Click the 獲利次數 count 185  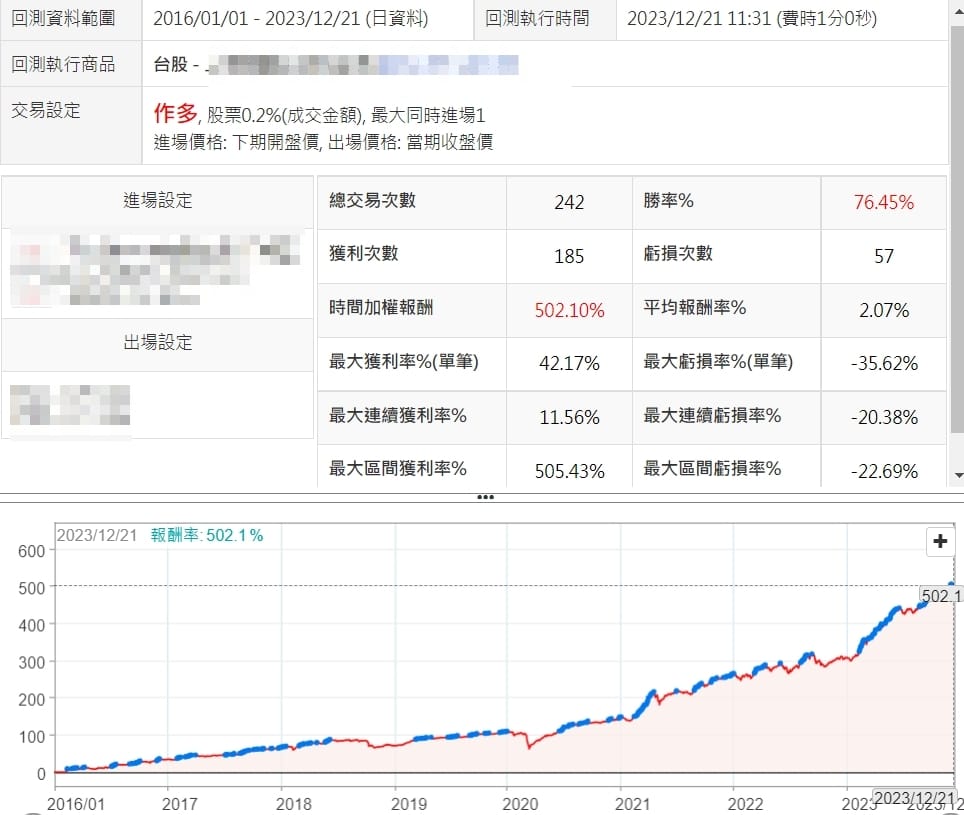[569, 256]
